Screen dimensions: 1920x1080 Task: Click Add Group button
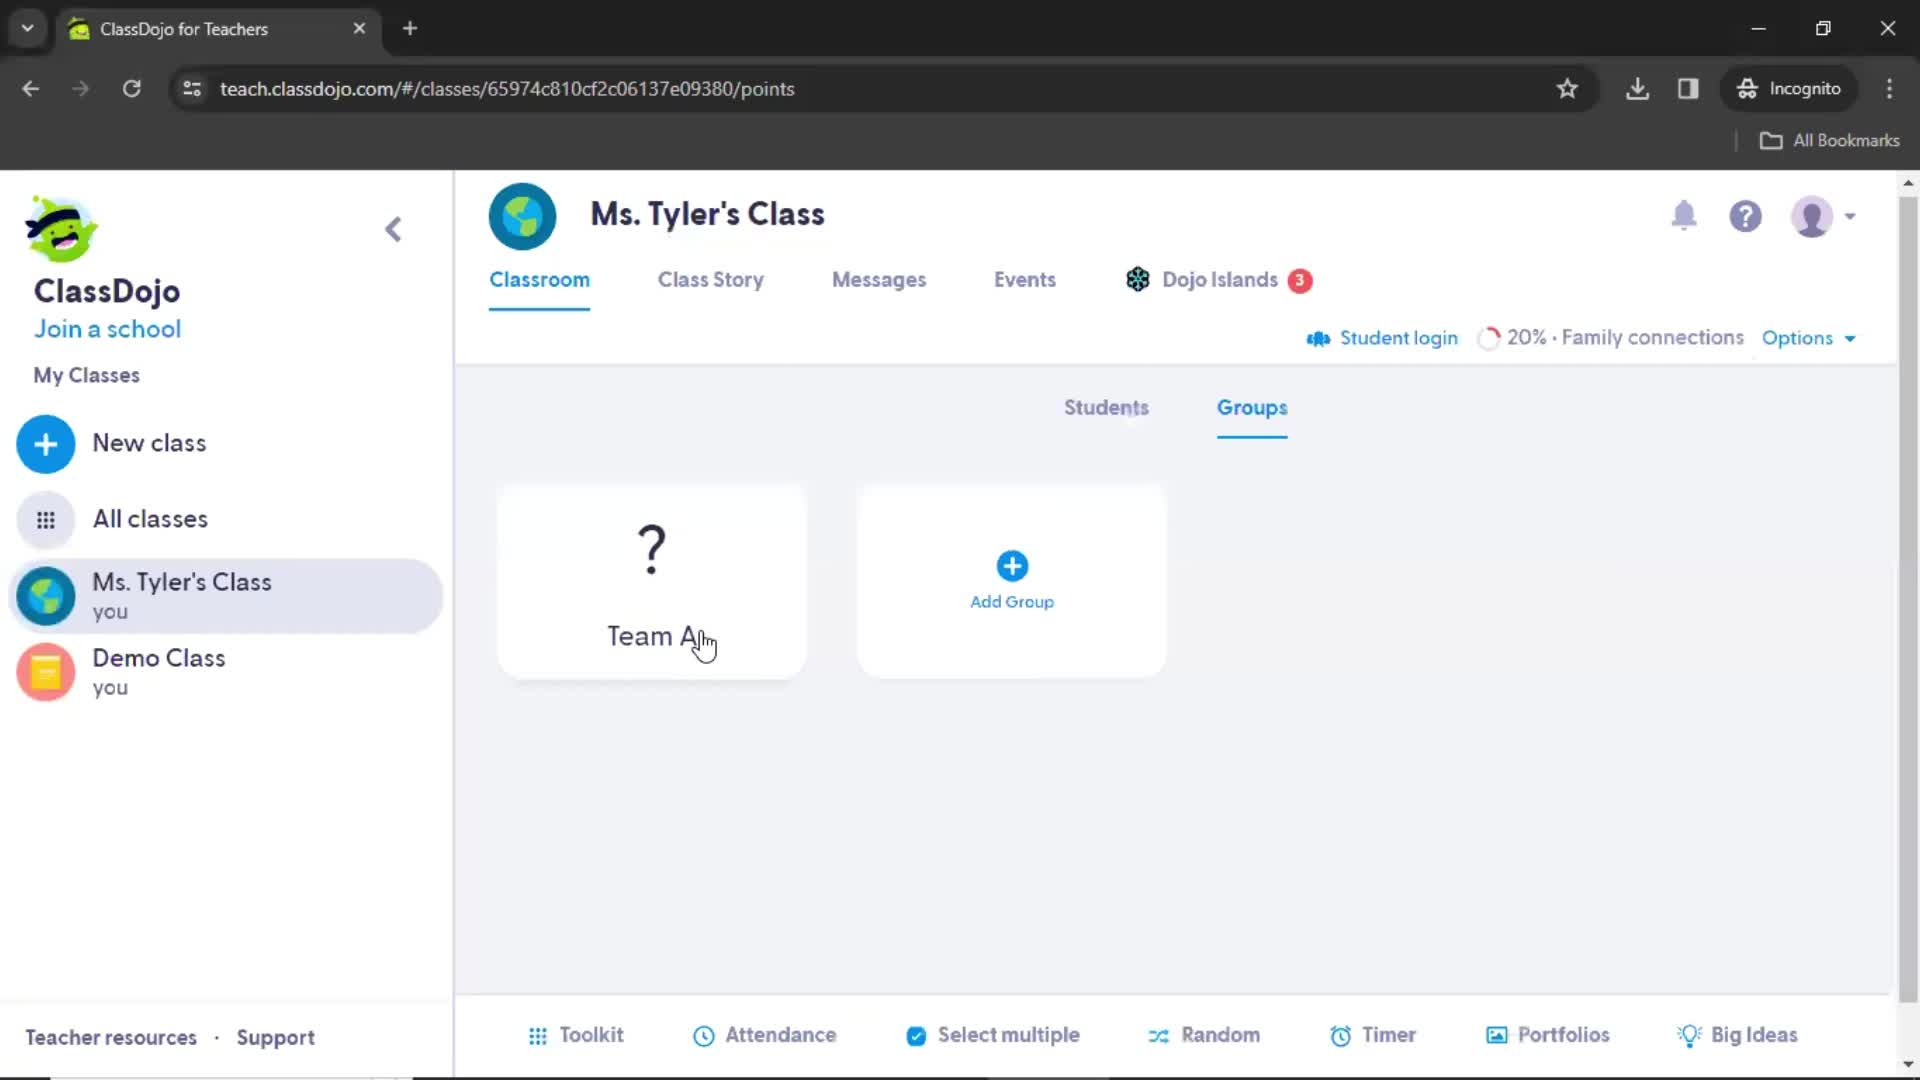[x=1013, y=578]
